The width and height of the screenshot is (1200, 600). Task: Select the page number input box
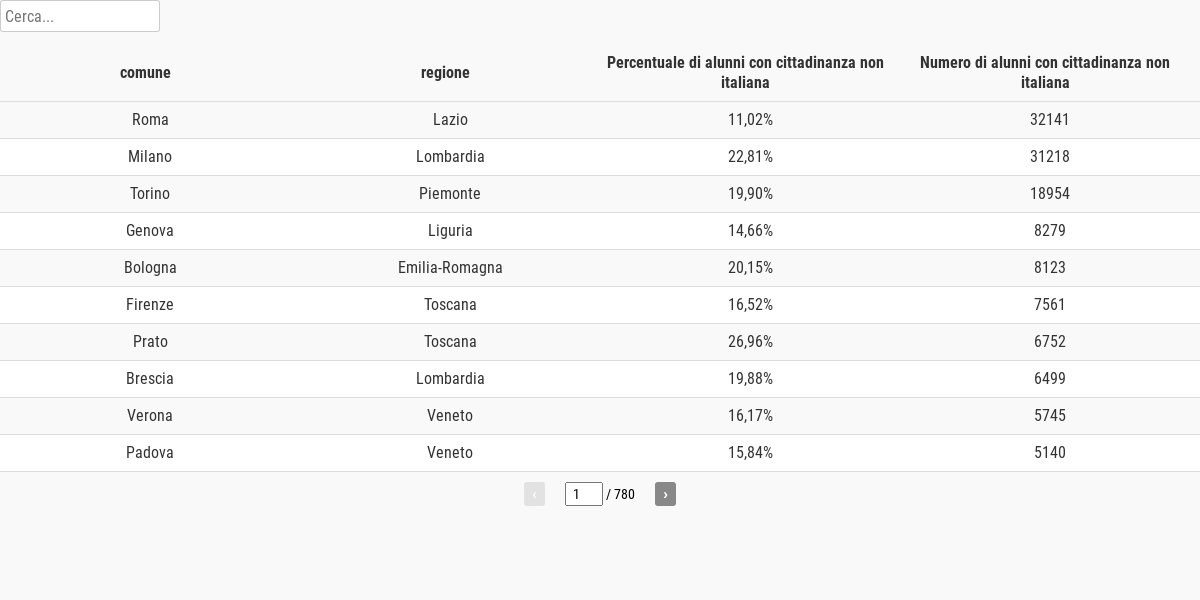pyautogui.click(x=584, y=494)
